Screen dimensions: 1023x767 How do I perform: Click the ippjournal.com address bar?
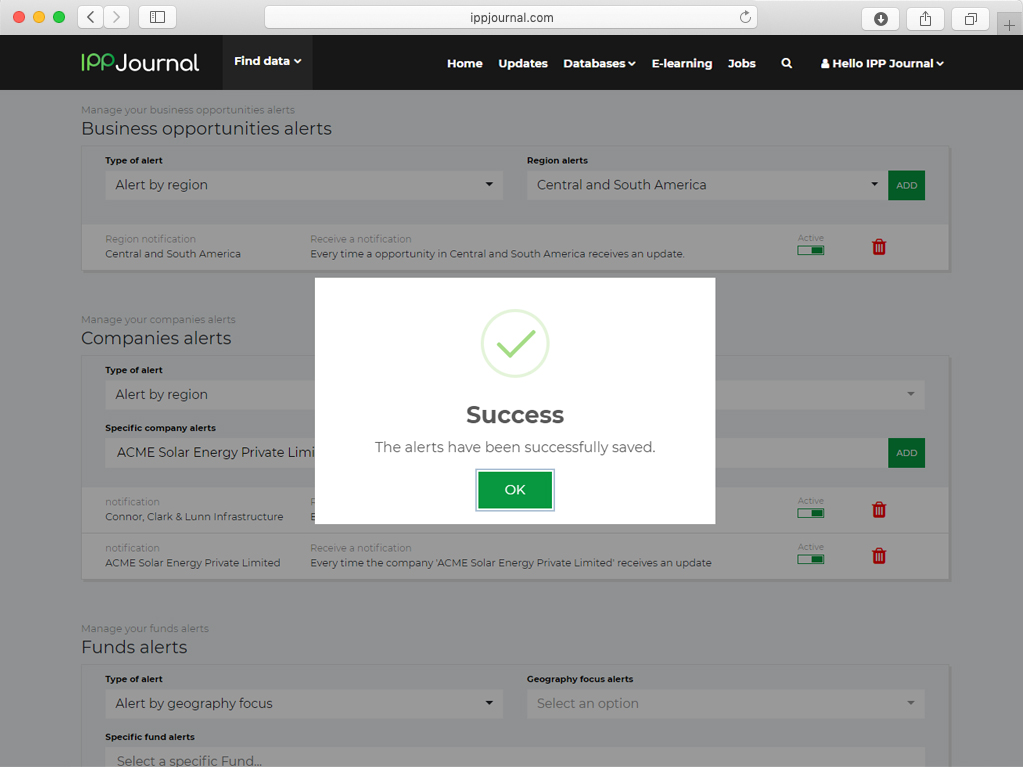(511, 17)
